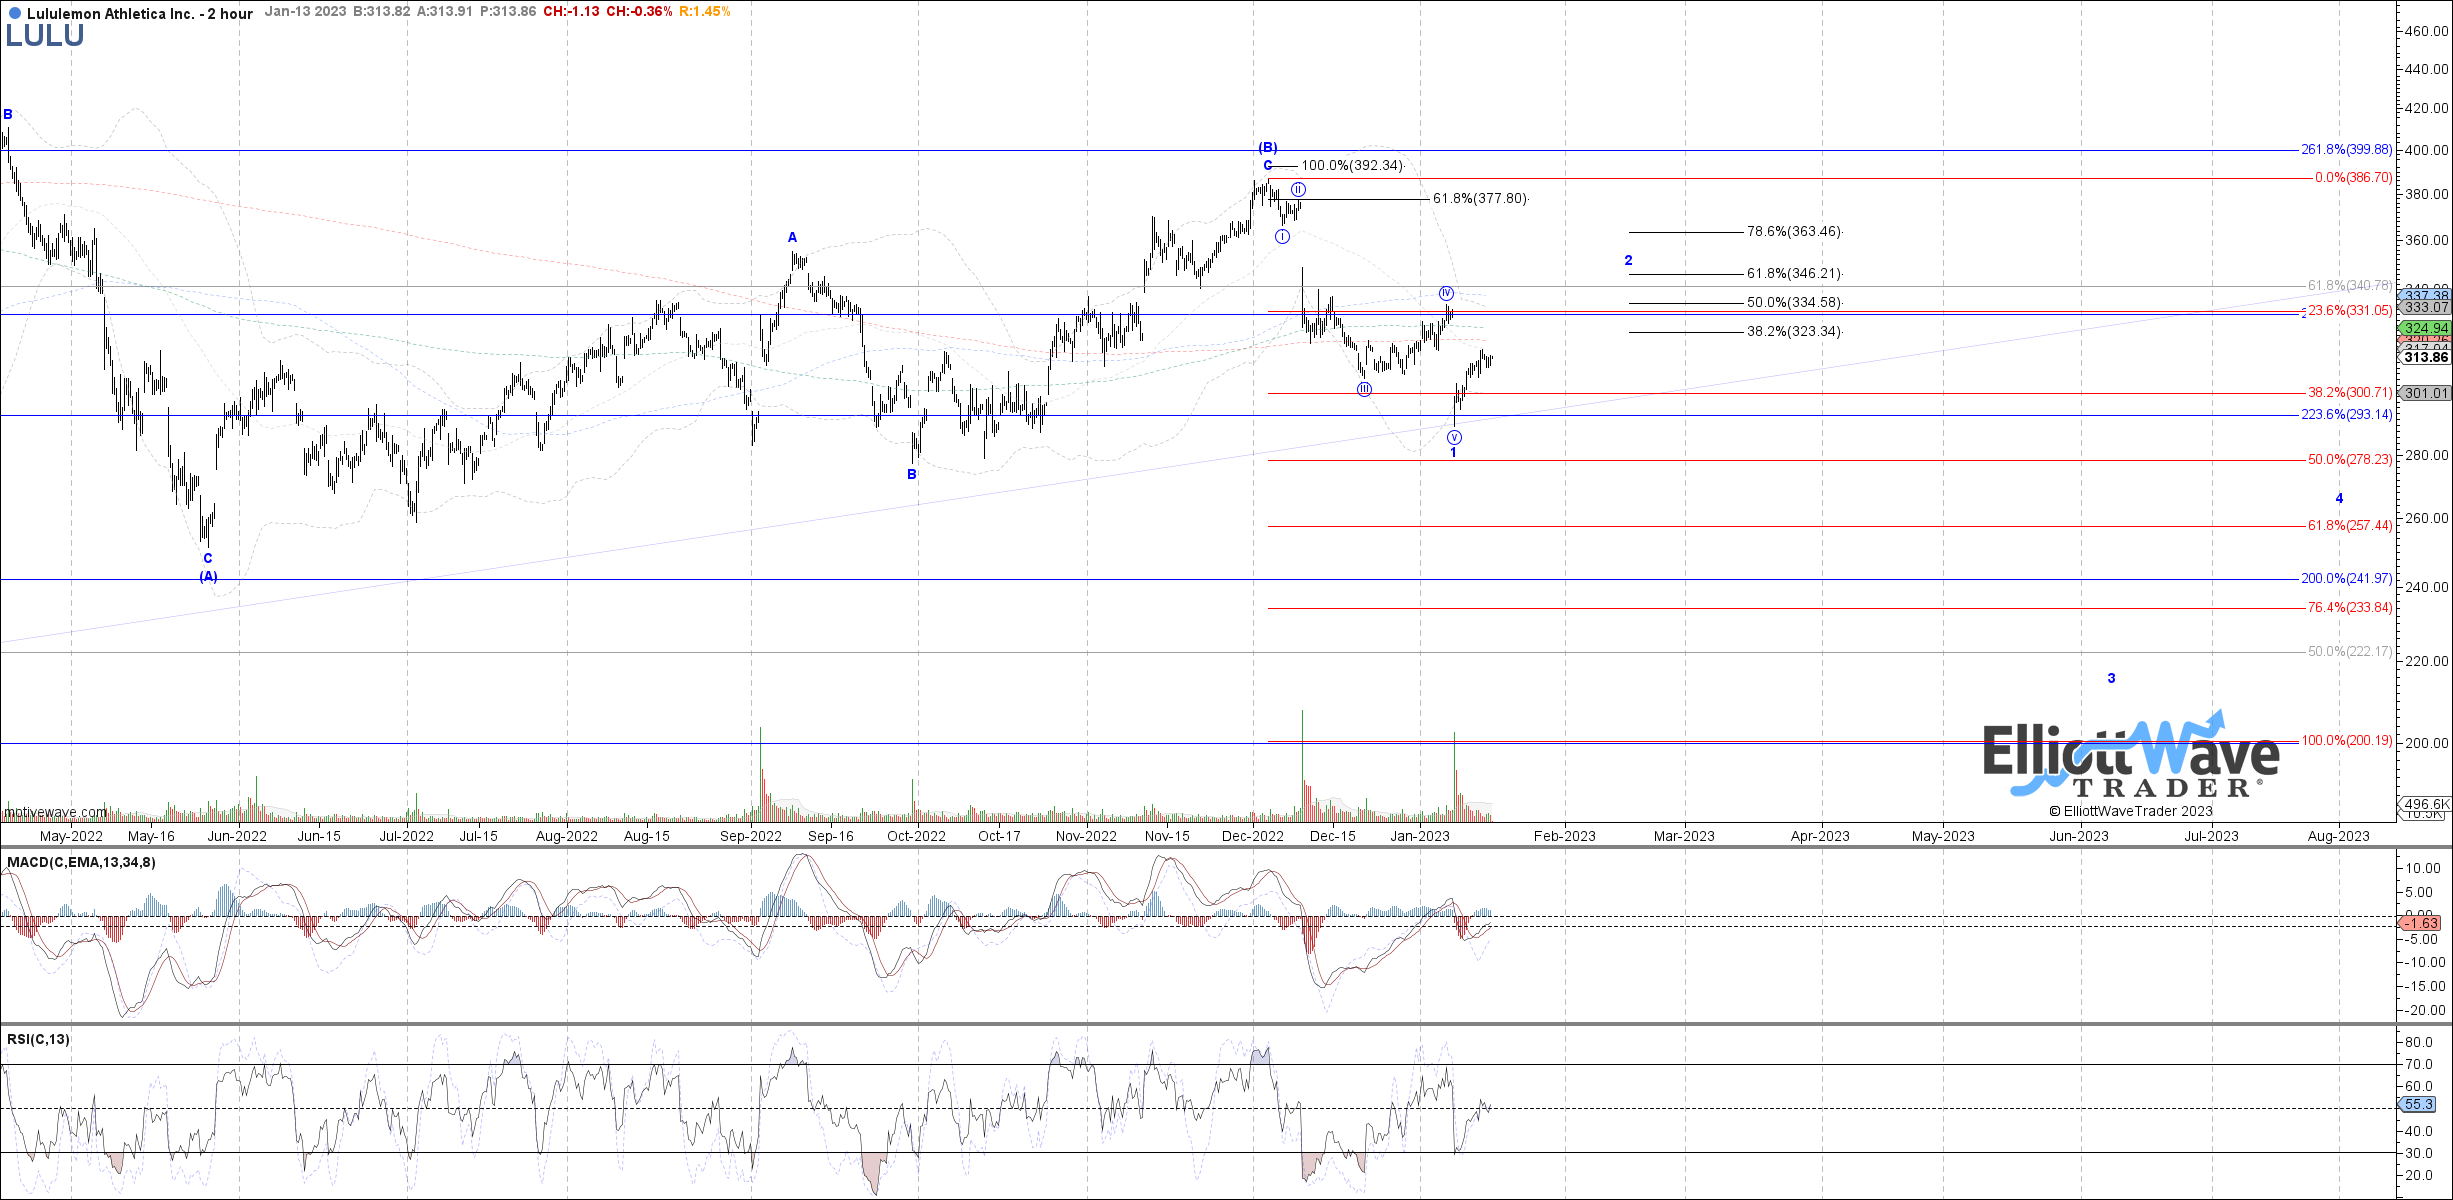Click the percent change 'CH:-0.36%'
2453x1200 pixels.
[639, 12]
